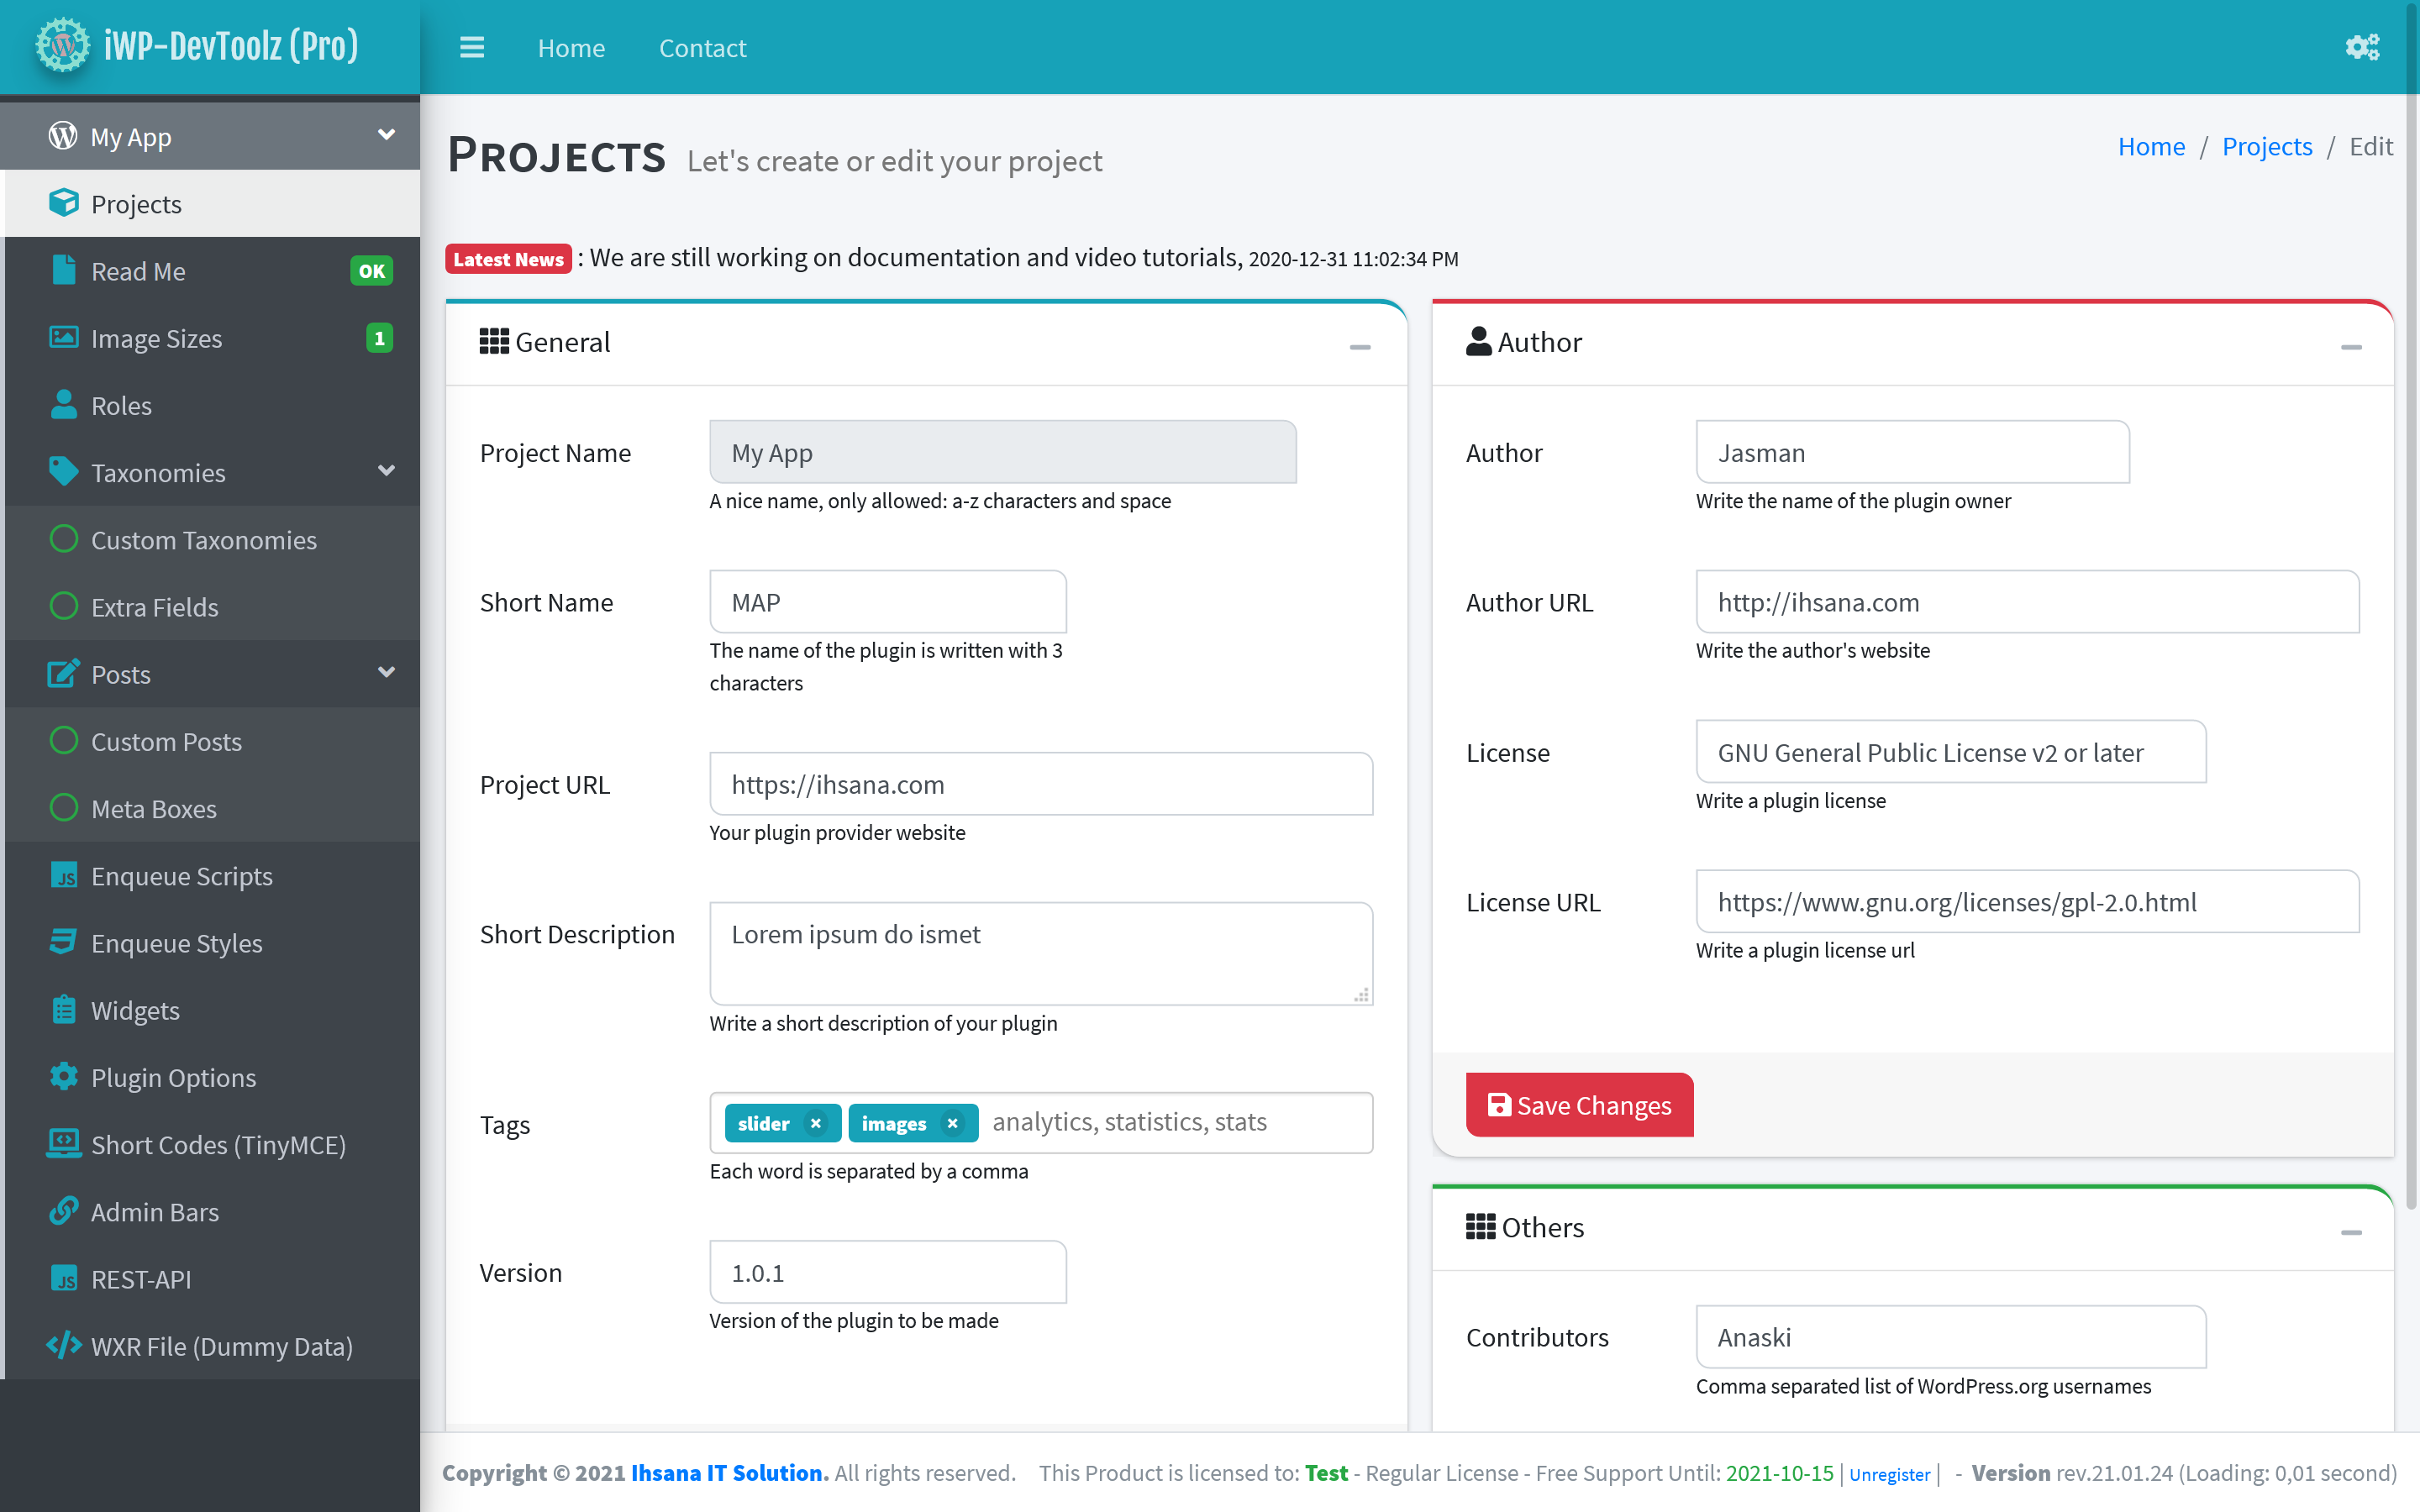Focus the Author URL input field
The image size is (2420, 1512).
tap(2027, 601)
